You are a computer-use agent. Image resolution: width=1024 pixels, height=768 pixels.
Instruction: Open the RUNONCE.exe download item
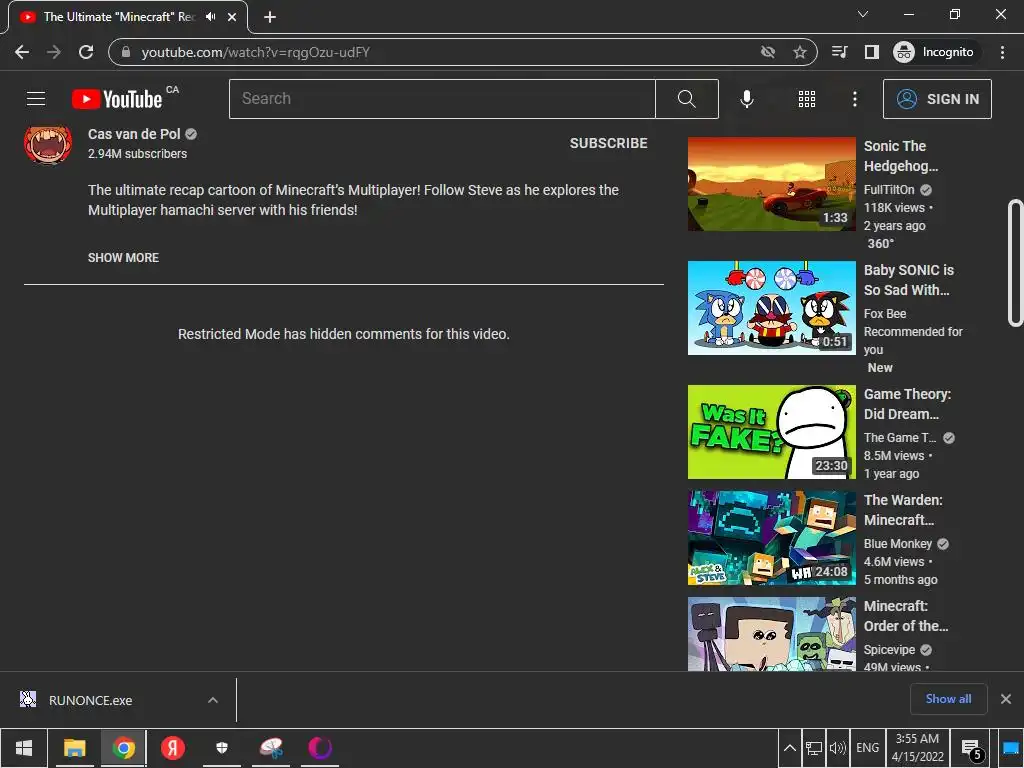tap(90, 700)
